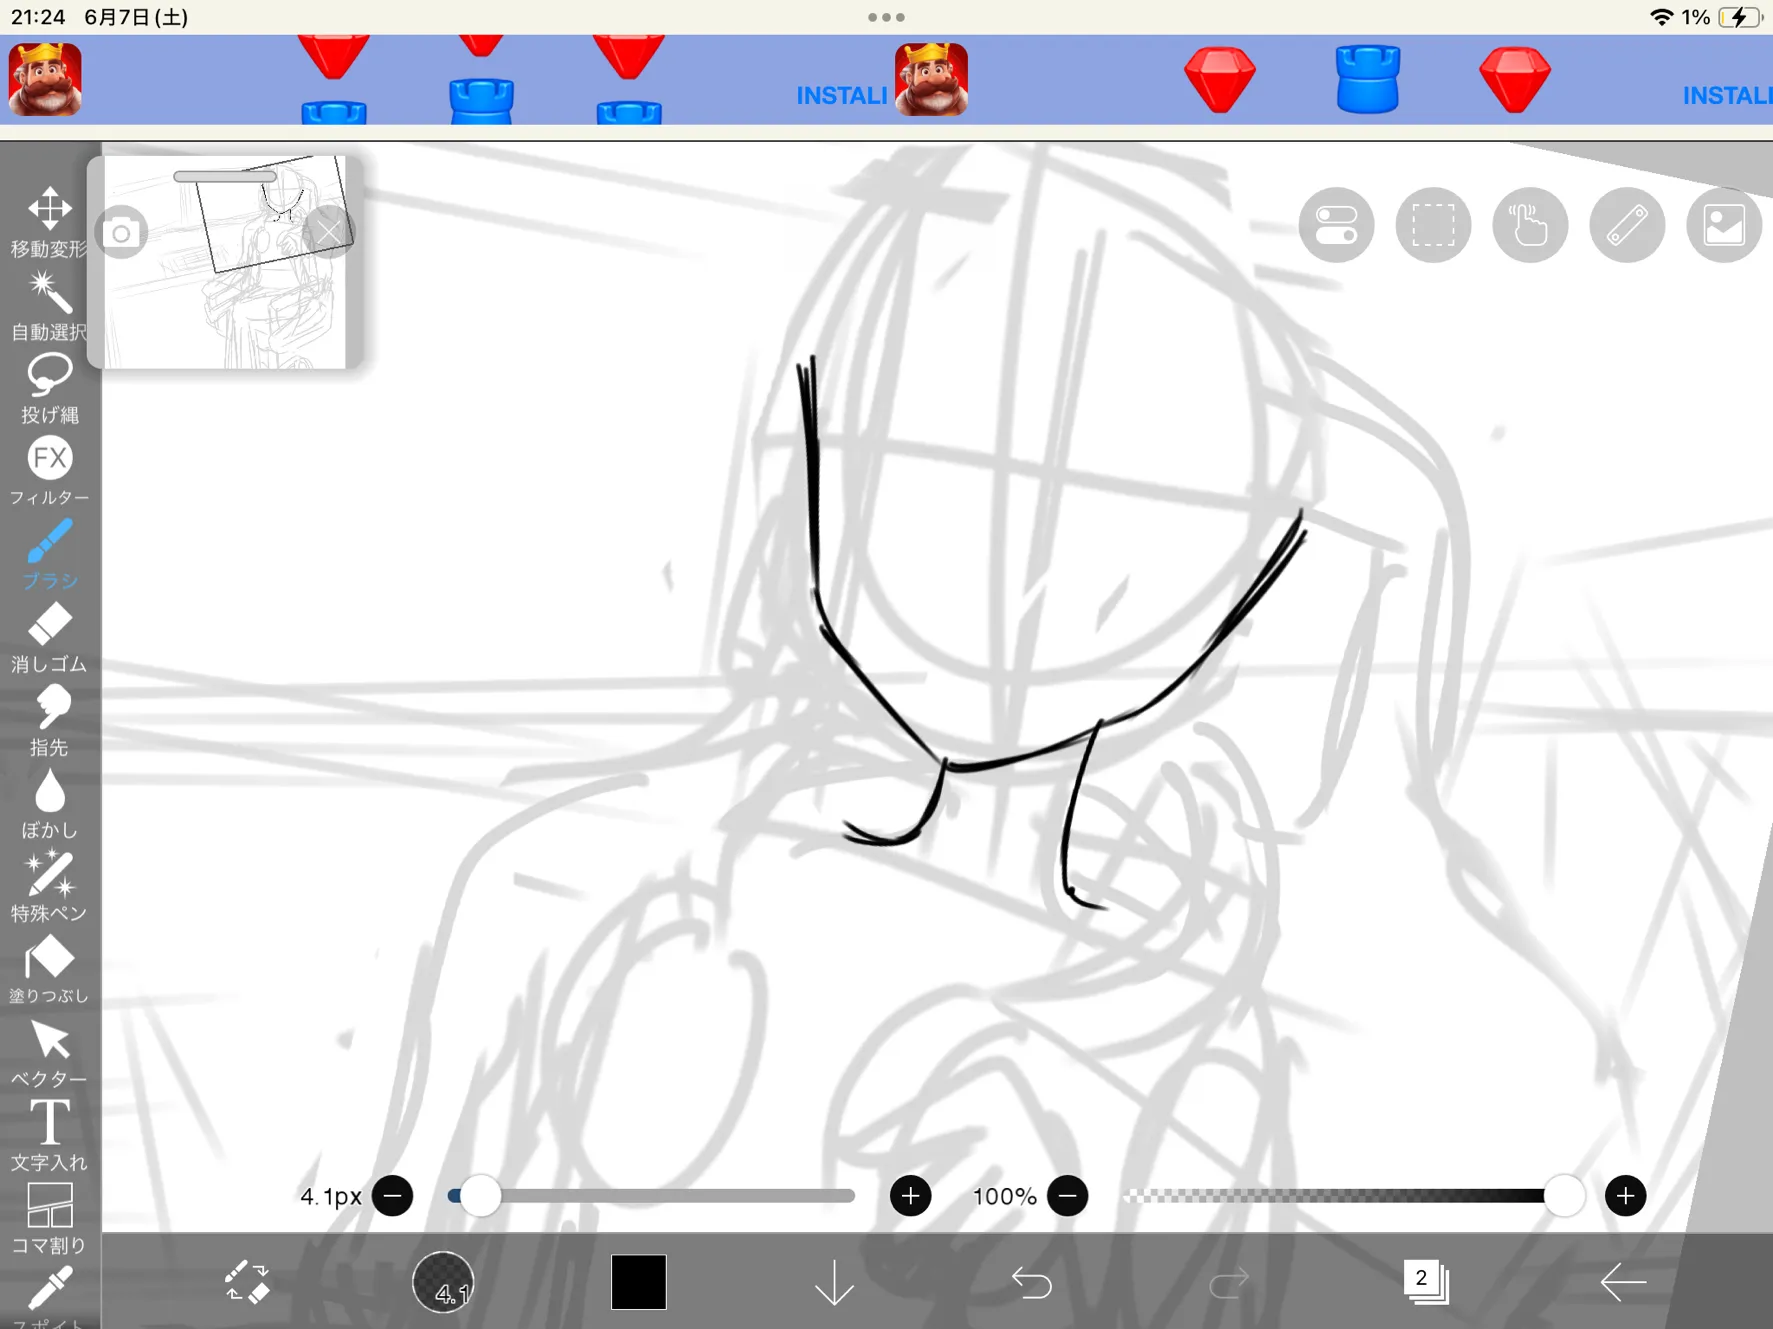Open the material image window
Image resolution: width=1773 pixels, height=1329 pixels.
(1724, 225)
